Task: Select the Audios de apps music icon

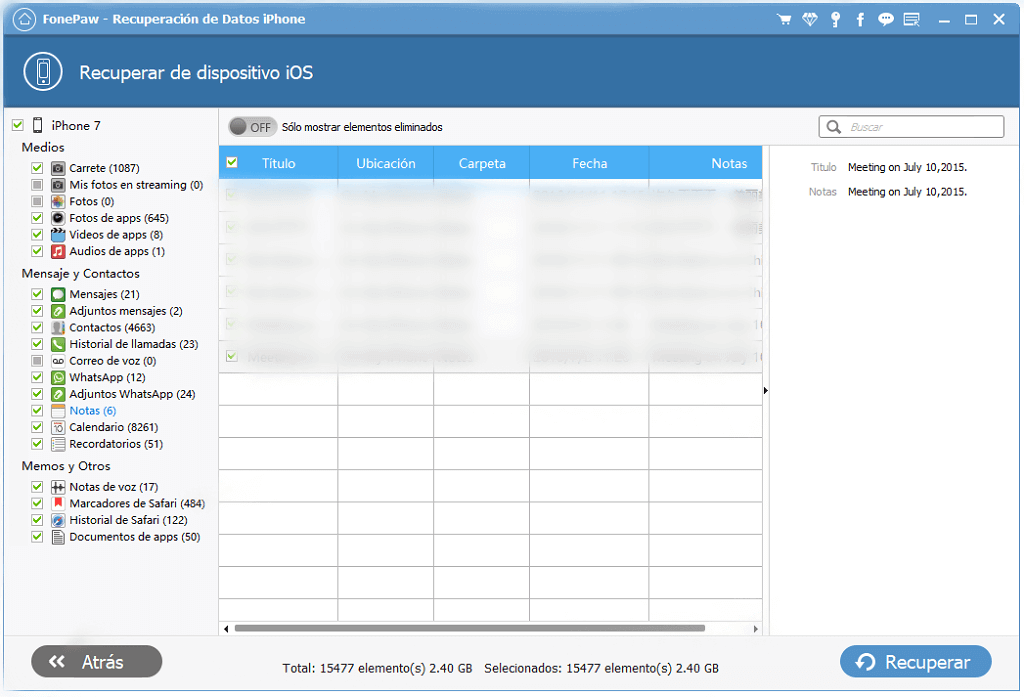Action: click(x=58, y=251)
